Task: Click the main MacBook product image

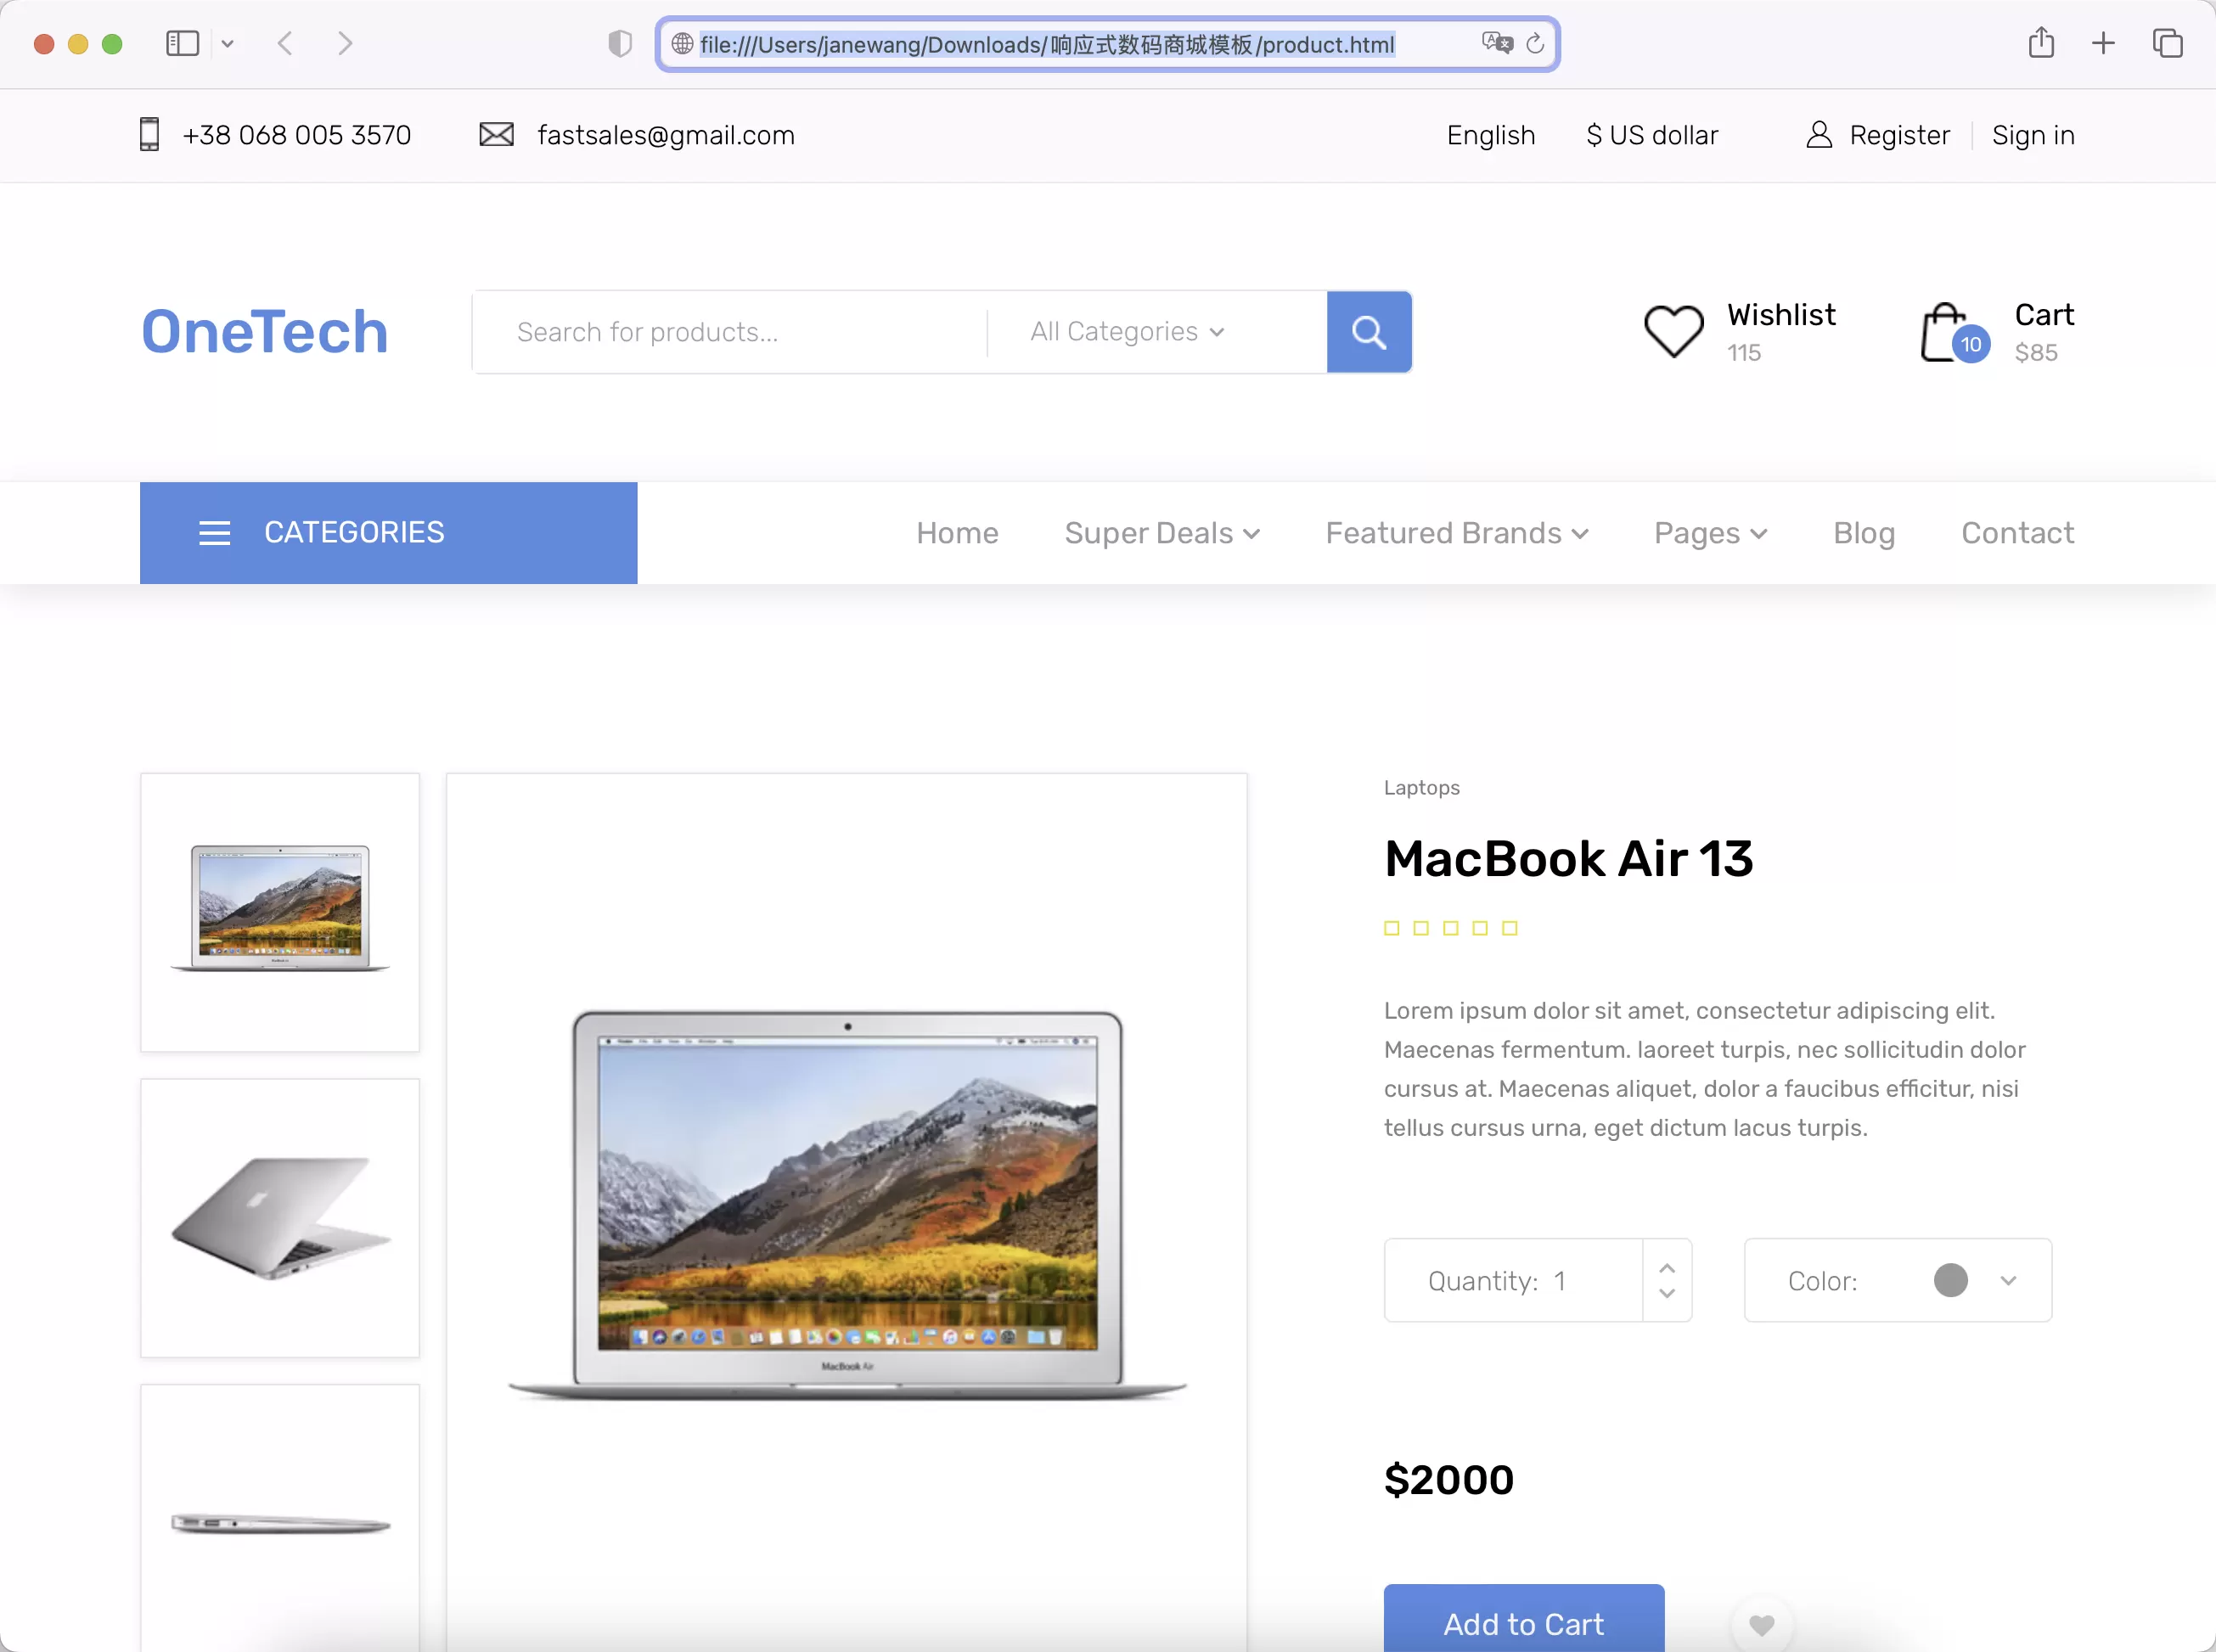Action: pos(847,1205)
